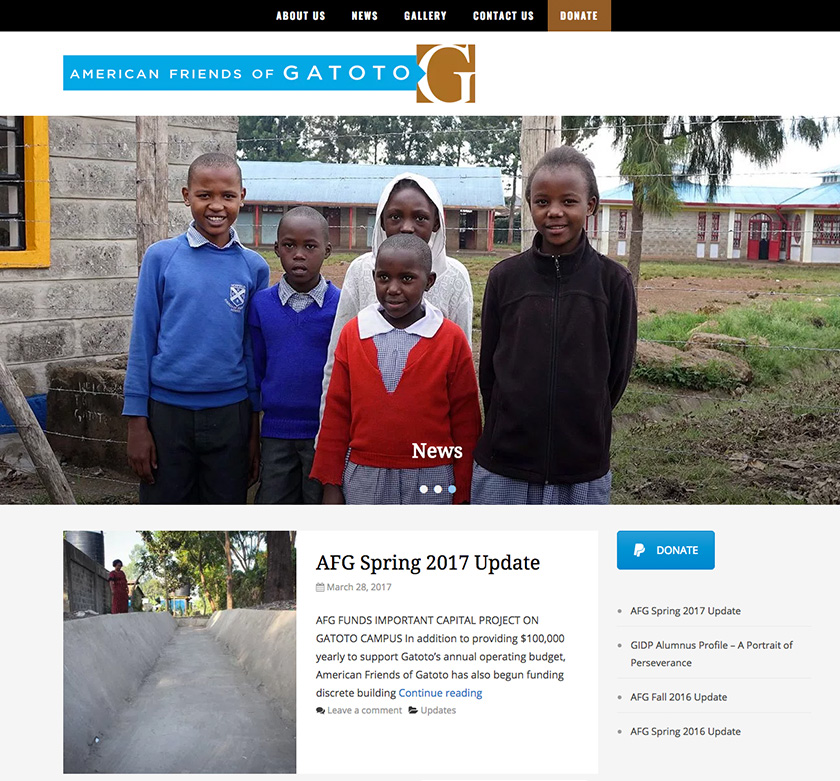The width and height of the screenshot is (840, 781).
Task: Open GIDP Alumnus Profile sidebar link
Action: click(x=711, y=654)
